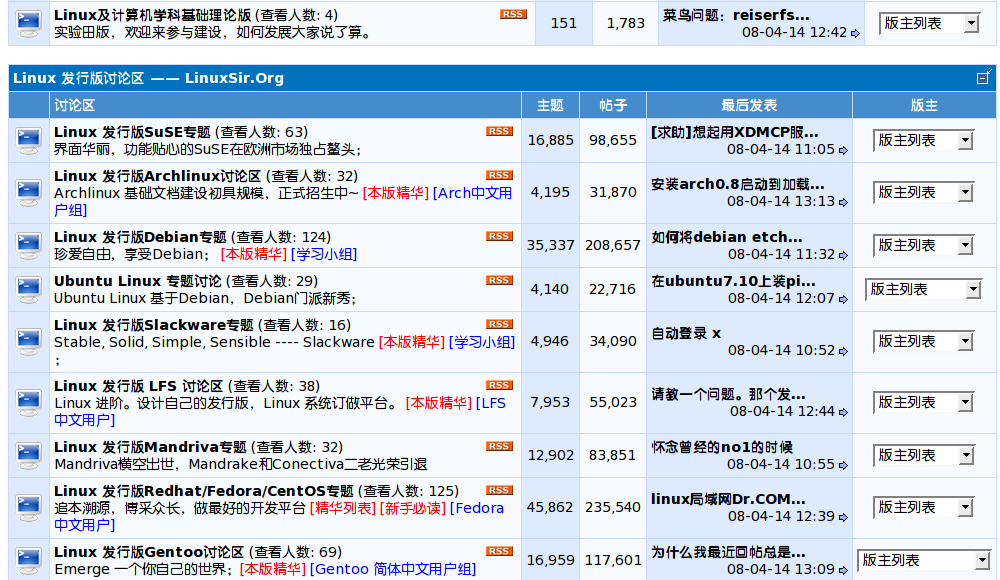Viewport: 1000px width, 580px height.
Task: Open Linux 发行版 LFS 讨论区
Action: 138,387
